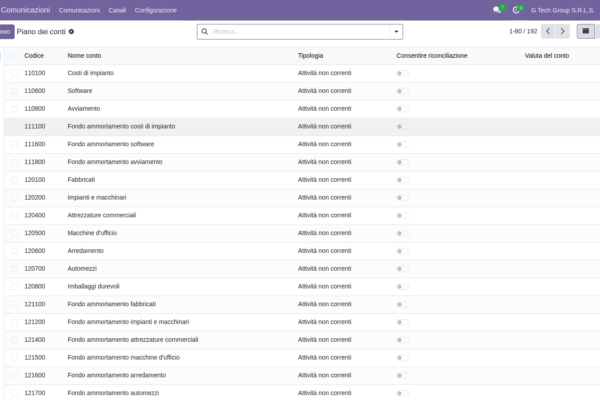Viewport: 600px width, 400px height.
Task: Switch to list view icon
Action: click(586, 31)
